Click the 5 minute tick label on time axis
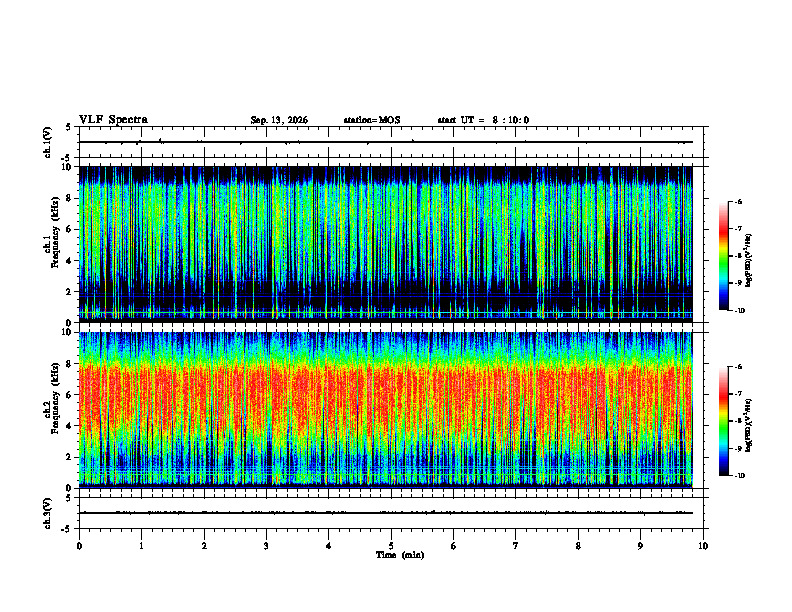This screenshot has width=792, height=612. click(391, 546)
